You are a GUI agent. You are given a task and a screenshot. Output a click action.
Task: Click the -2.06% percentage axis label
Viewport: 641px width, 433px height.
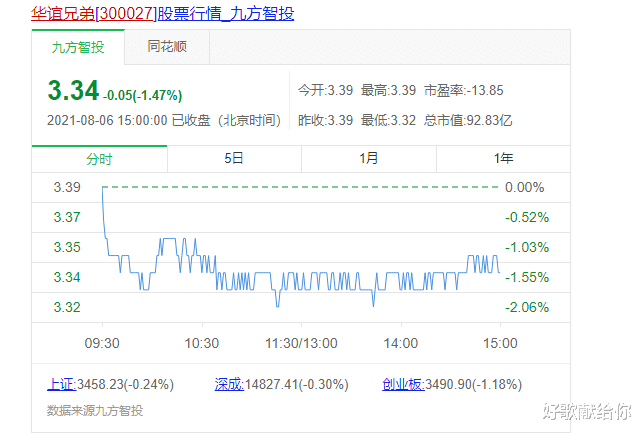click(x=527, y=307)
